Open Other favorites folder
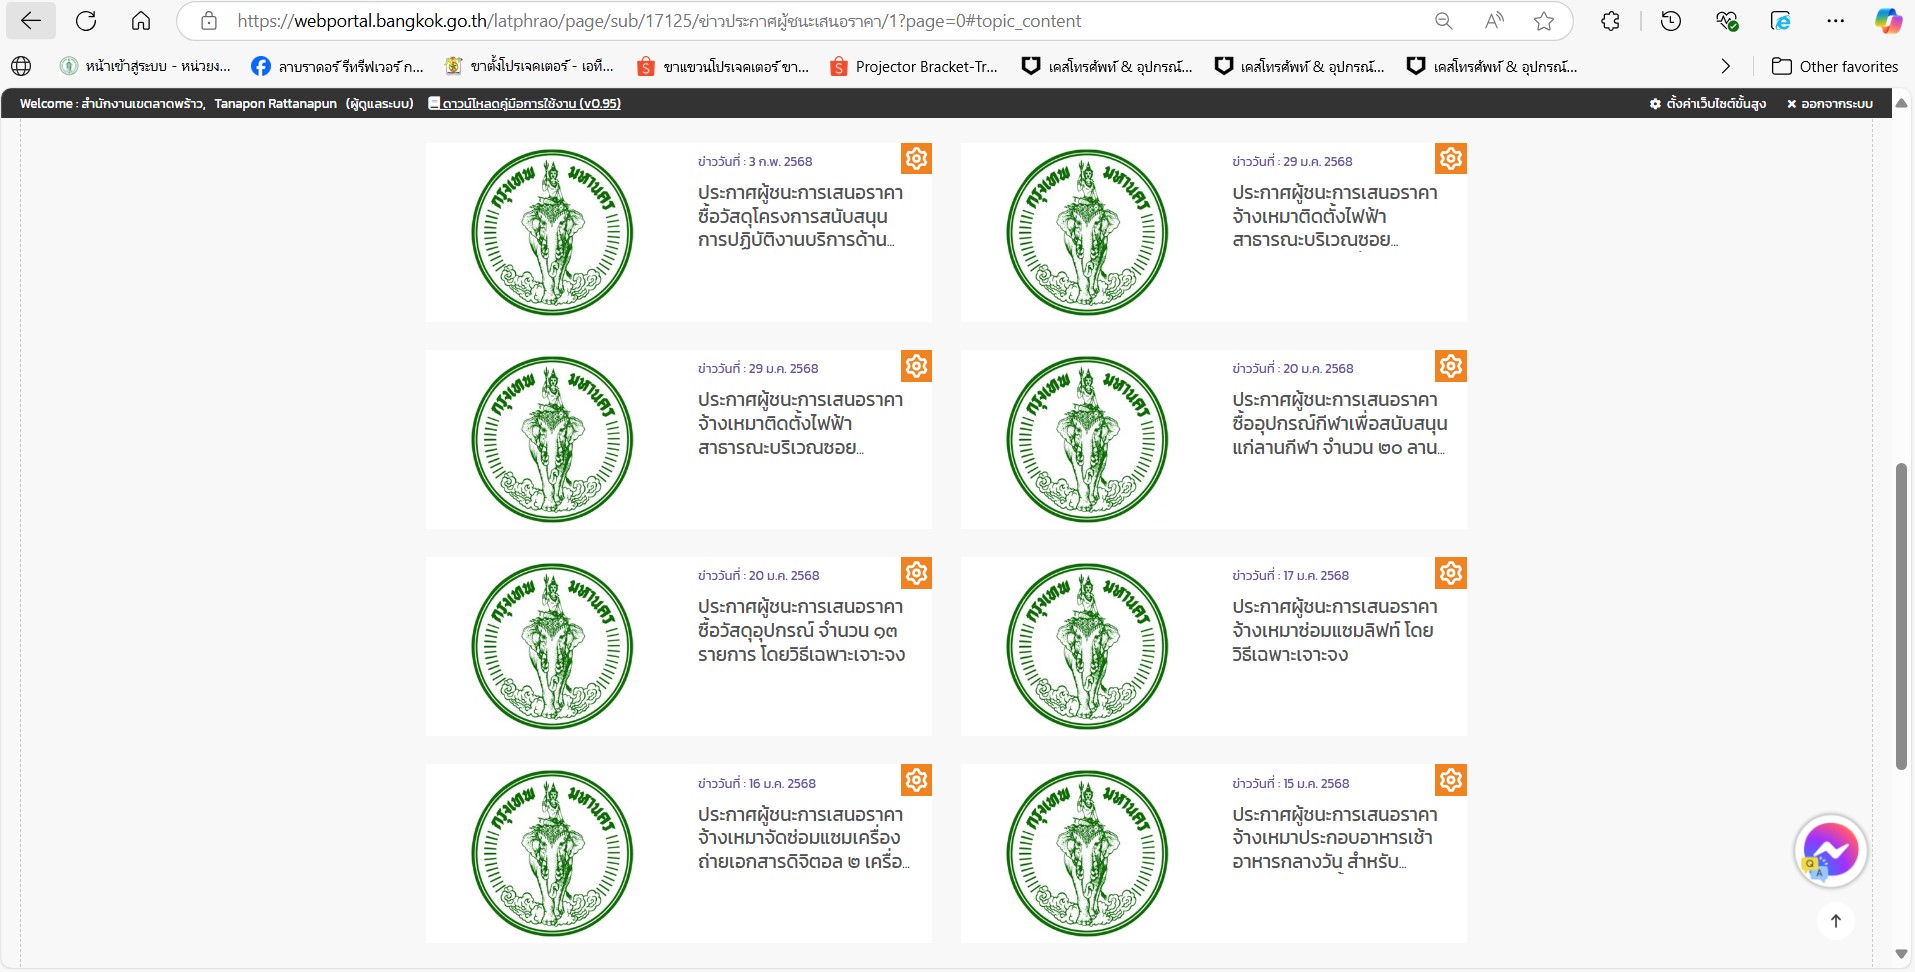Image resolution: width=1915 pixels, height=972 pixels. pos(1835,66)
